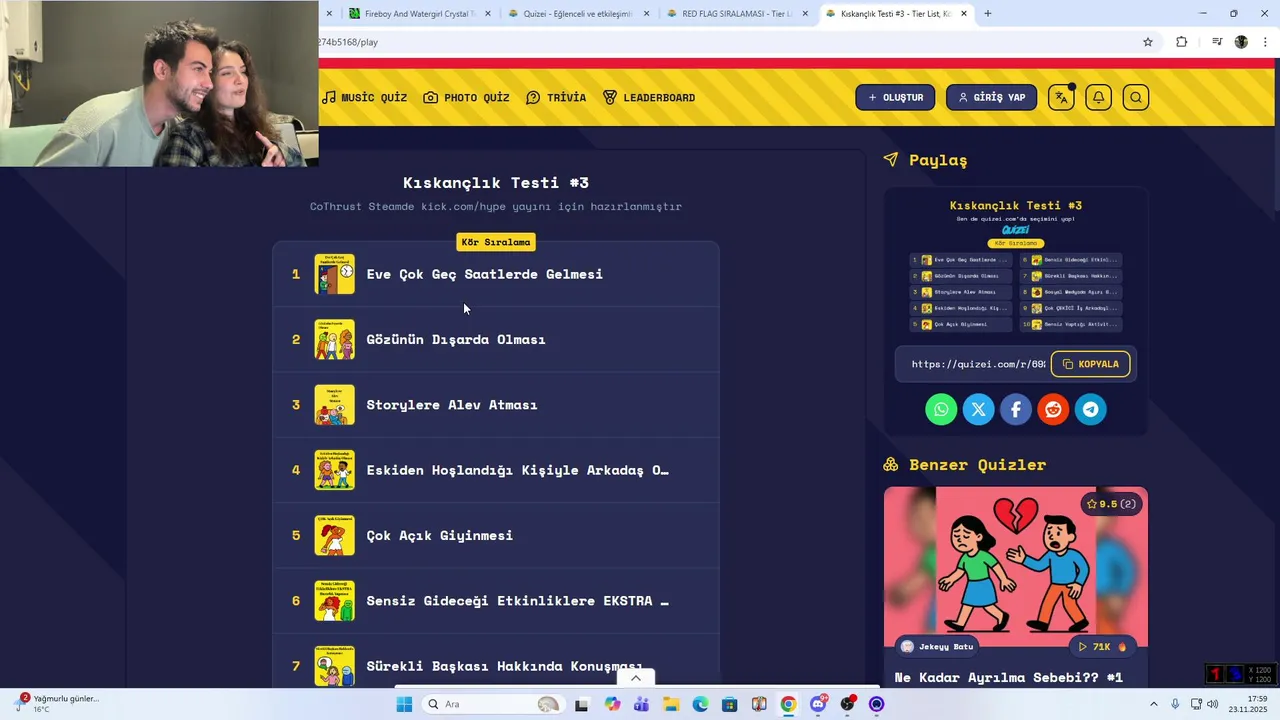
Task: Select row Eskiden Hoşlandığı Kişiyle Arkadaş
Action: 496,470
